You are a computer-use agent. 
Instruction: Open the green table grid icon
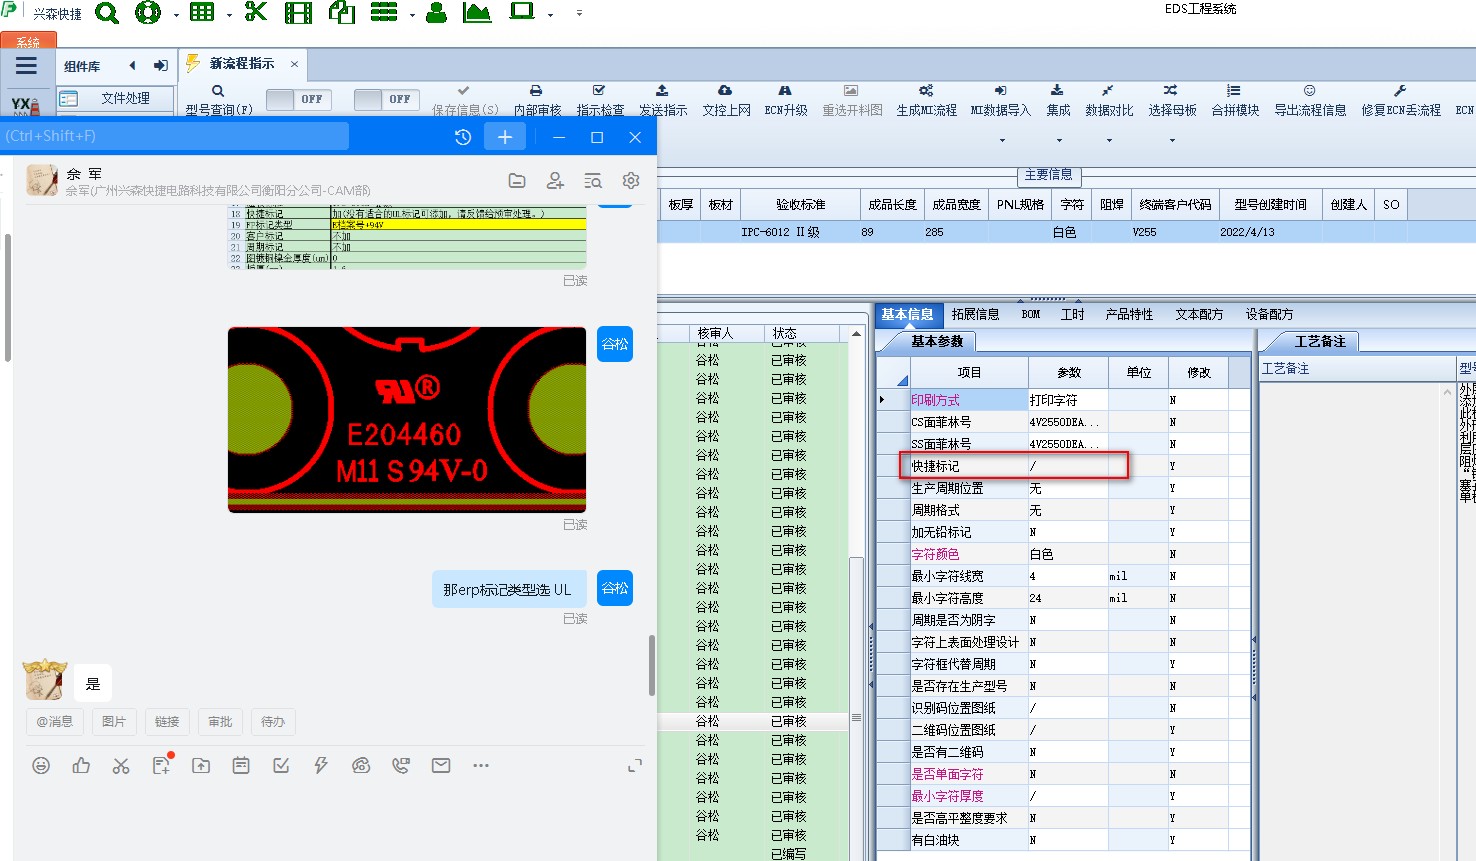point(202,13)
